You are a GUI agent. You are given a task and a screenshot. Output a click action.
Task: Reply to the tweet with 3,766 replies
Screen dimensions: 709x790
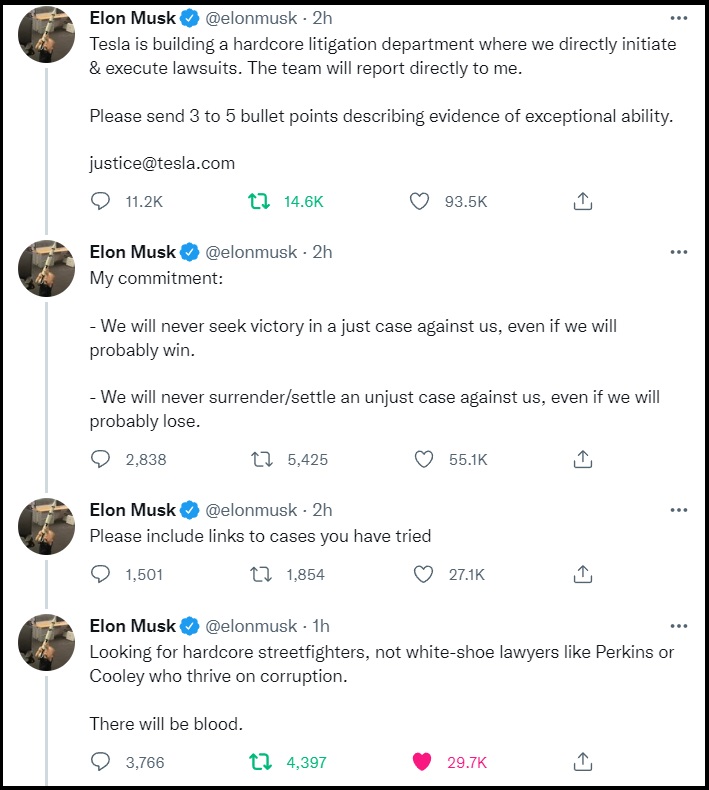pos(100,762)
